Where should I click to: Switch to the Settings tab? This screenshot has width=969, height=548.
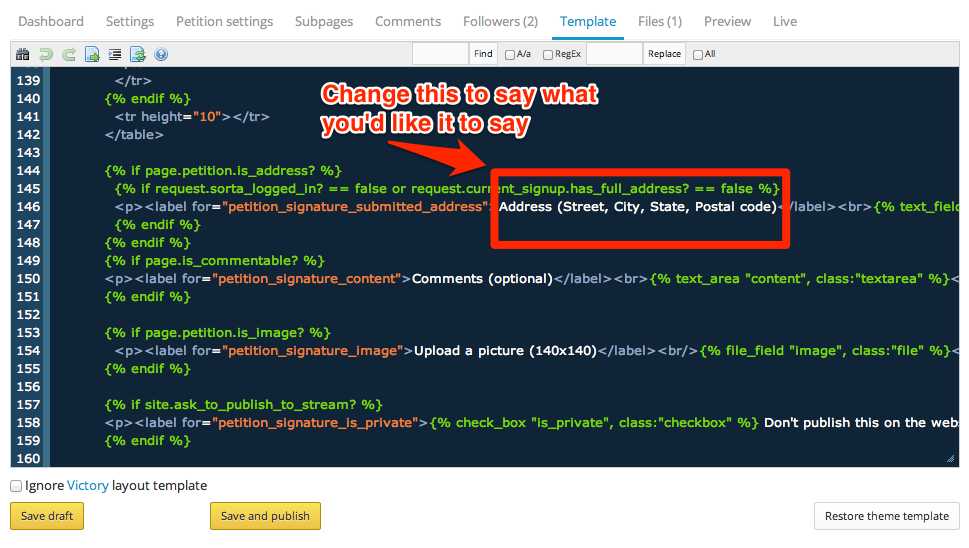click(130, 22)
